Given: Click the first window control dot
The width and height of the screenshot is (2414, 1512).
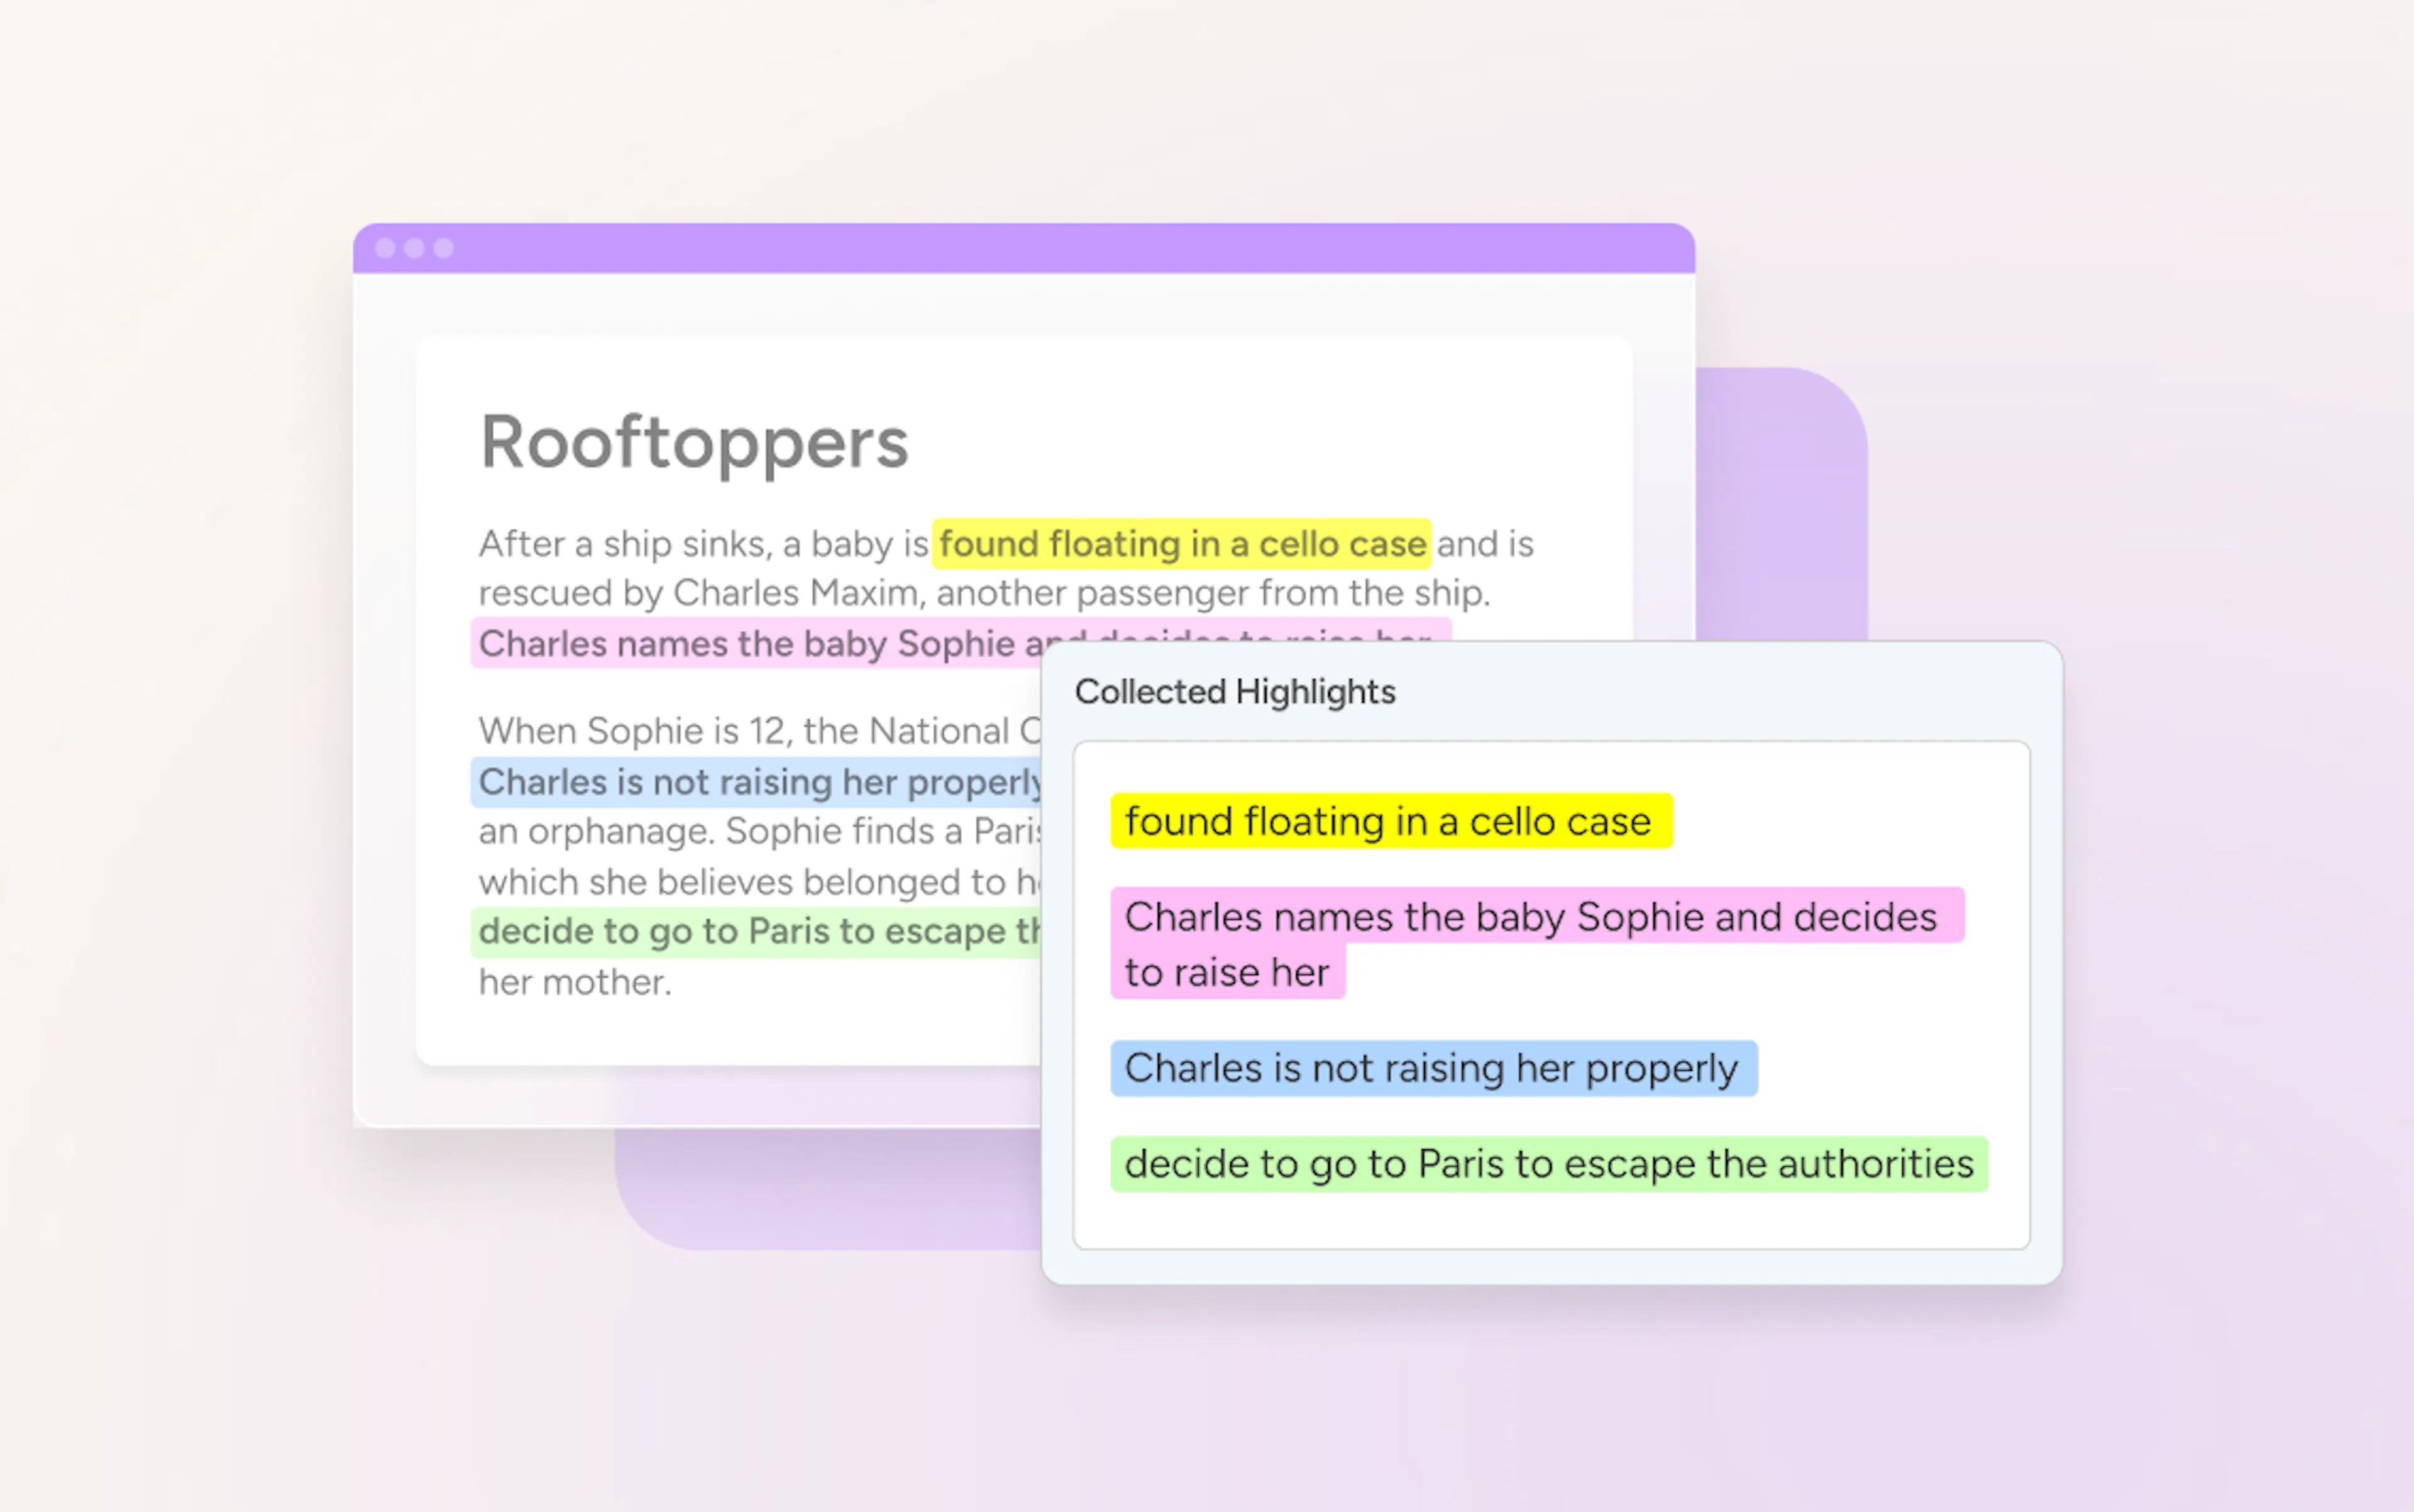Looking at the screenshot, I should [385, 248].
